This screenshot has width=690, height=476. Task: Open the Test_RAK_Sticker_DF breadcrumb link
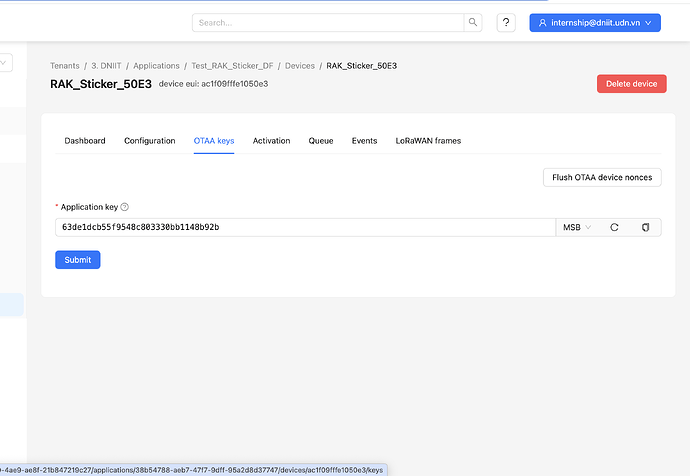[x=233, y=66]
